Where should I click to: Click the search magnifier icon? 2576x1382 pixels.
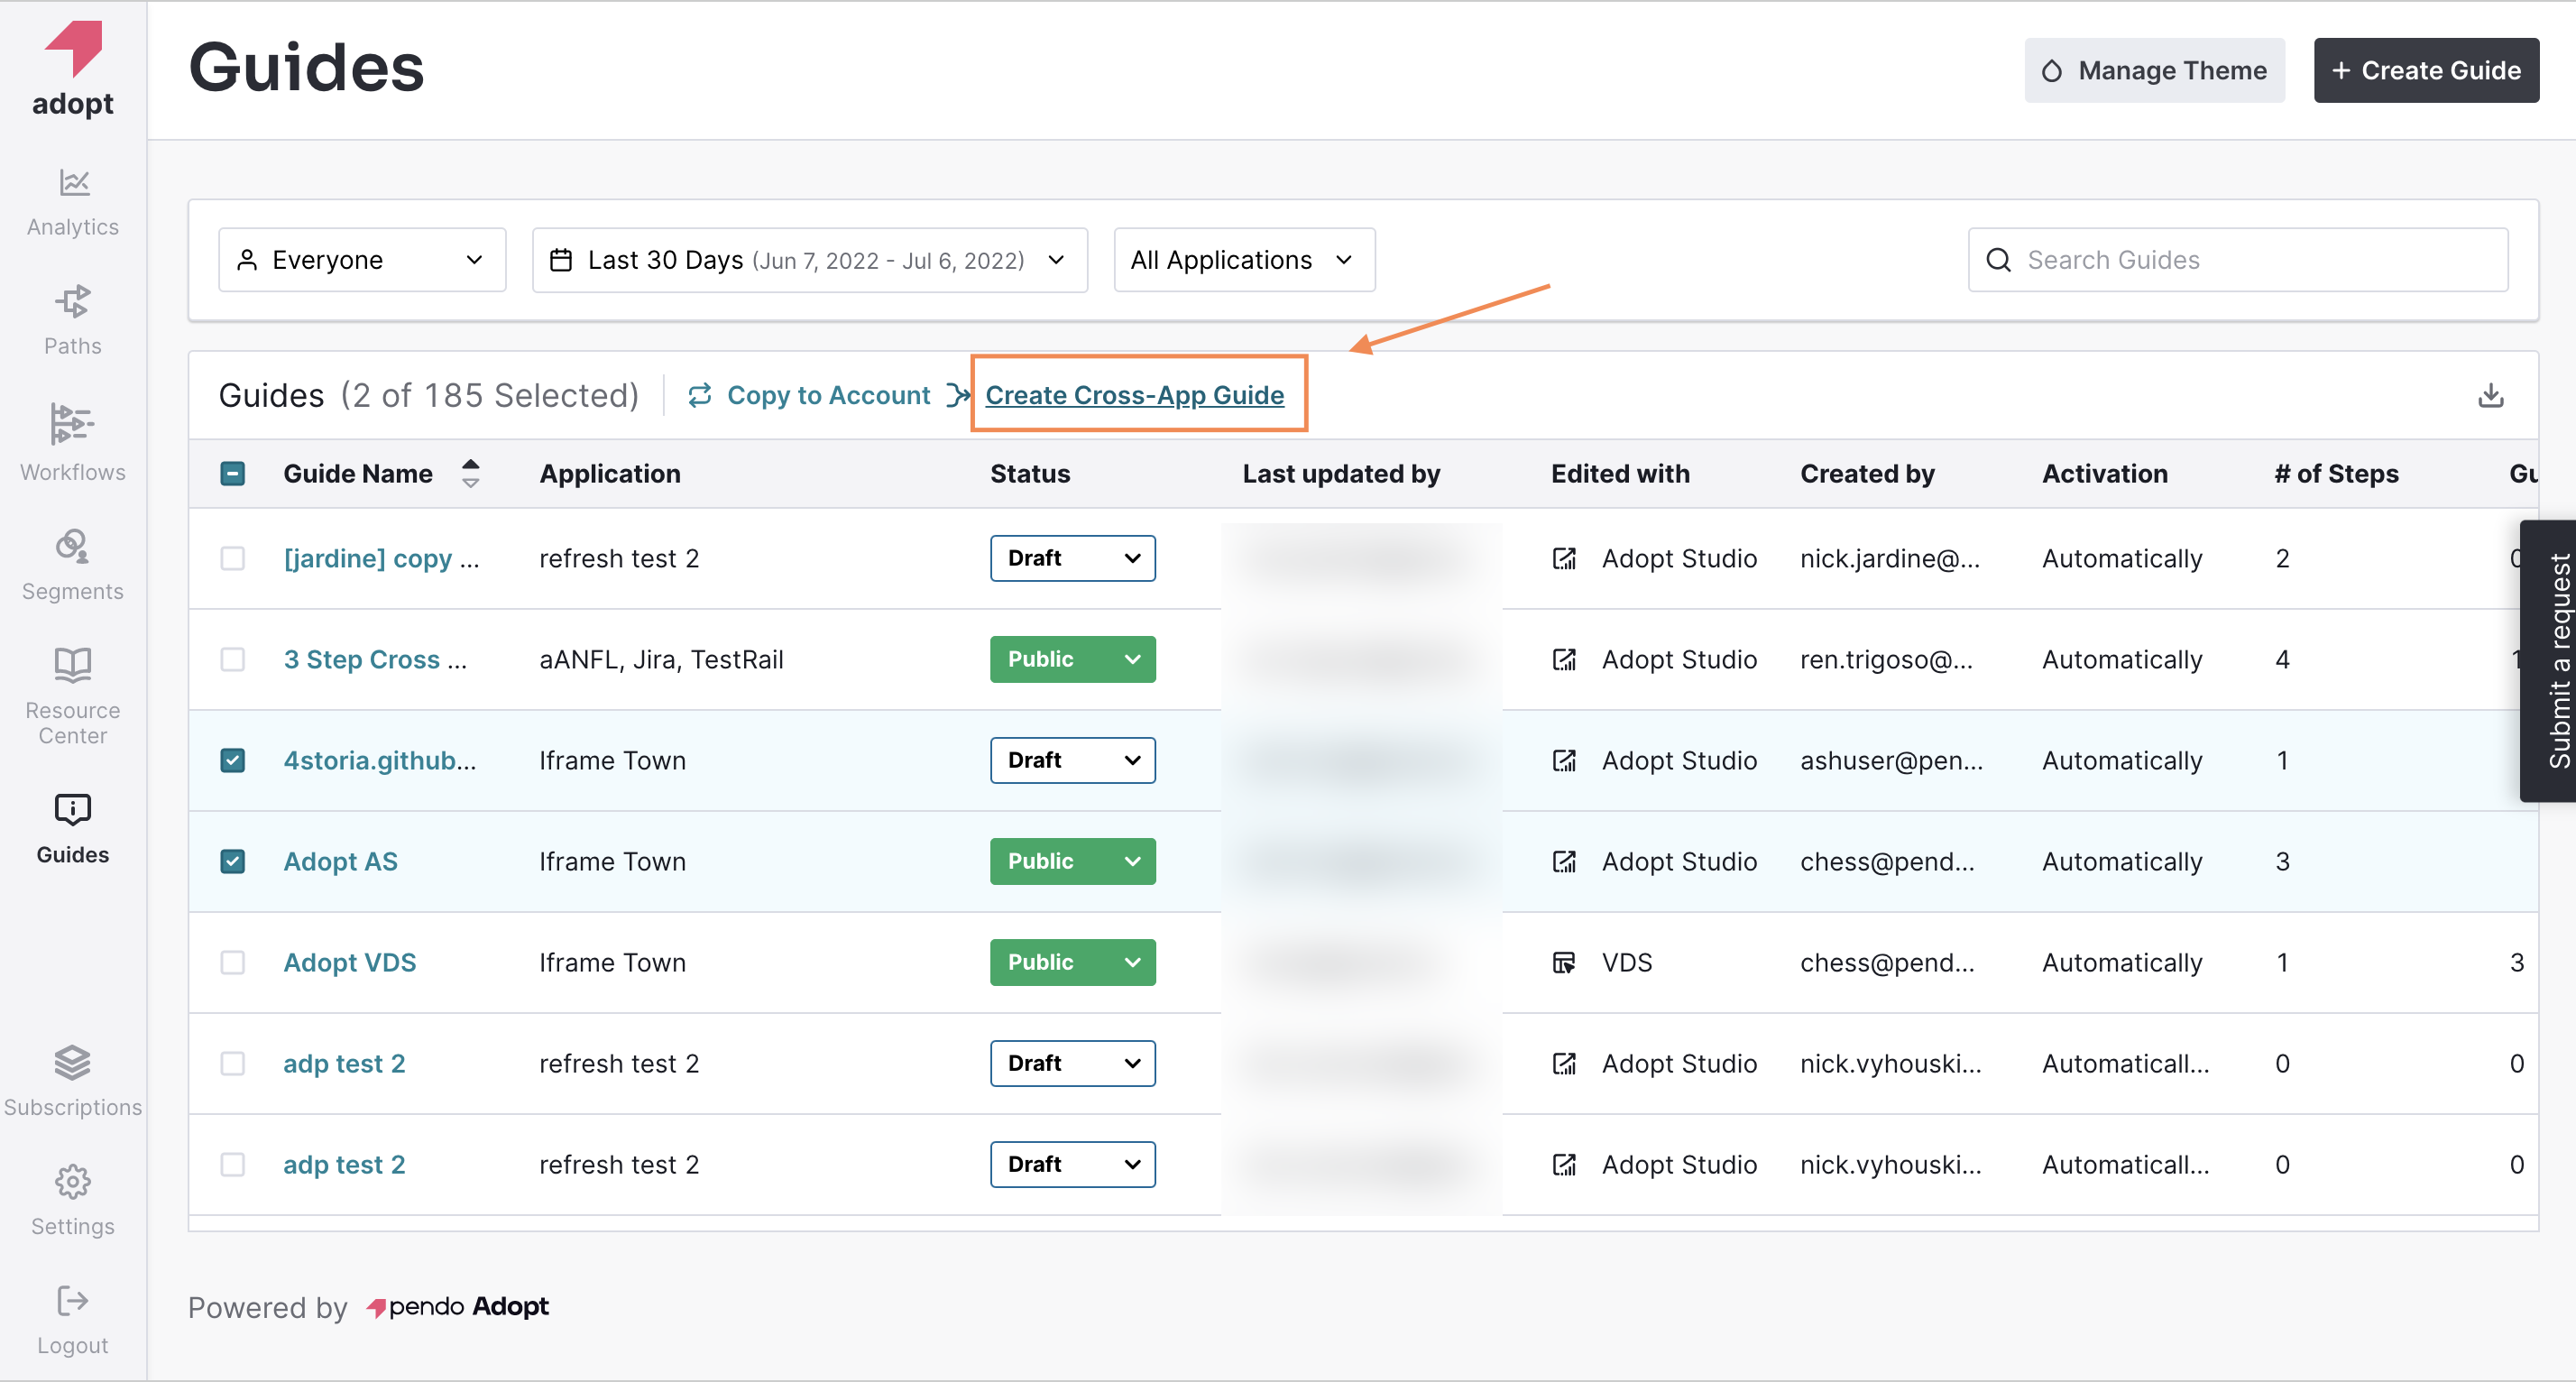[1999, 260]
